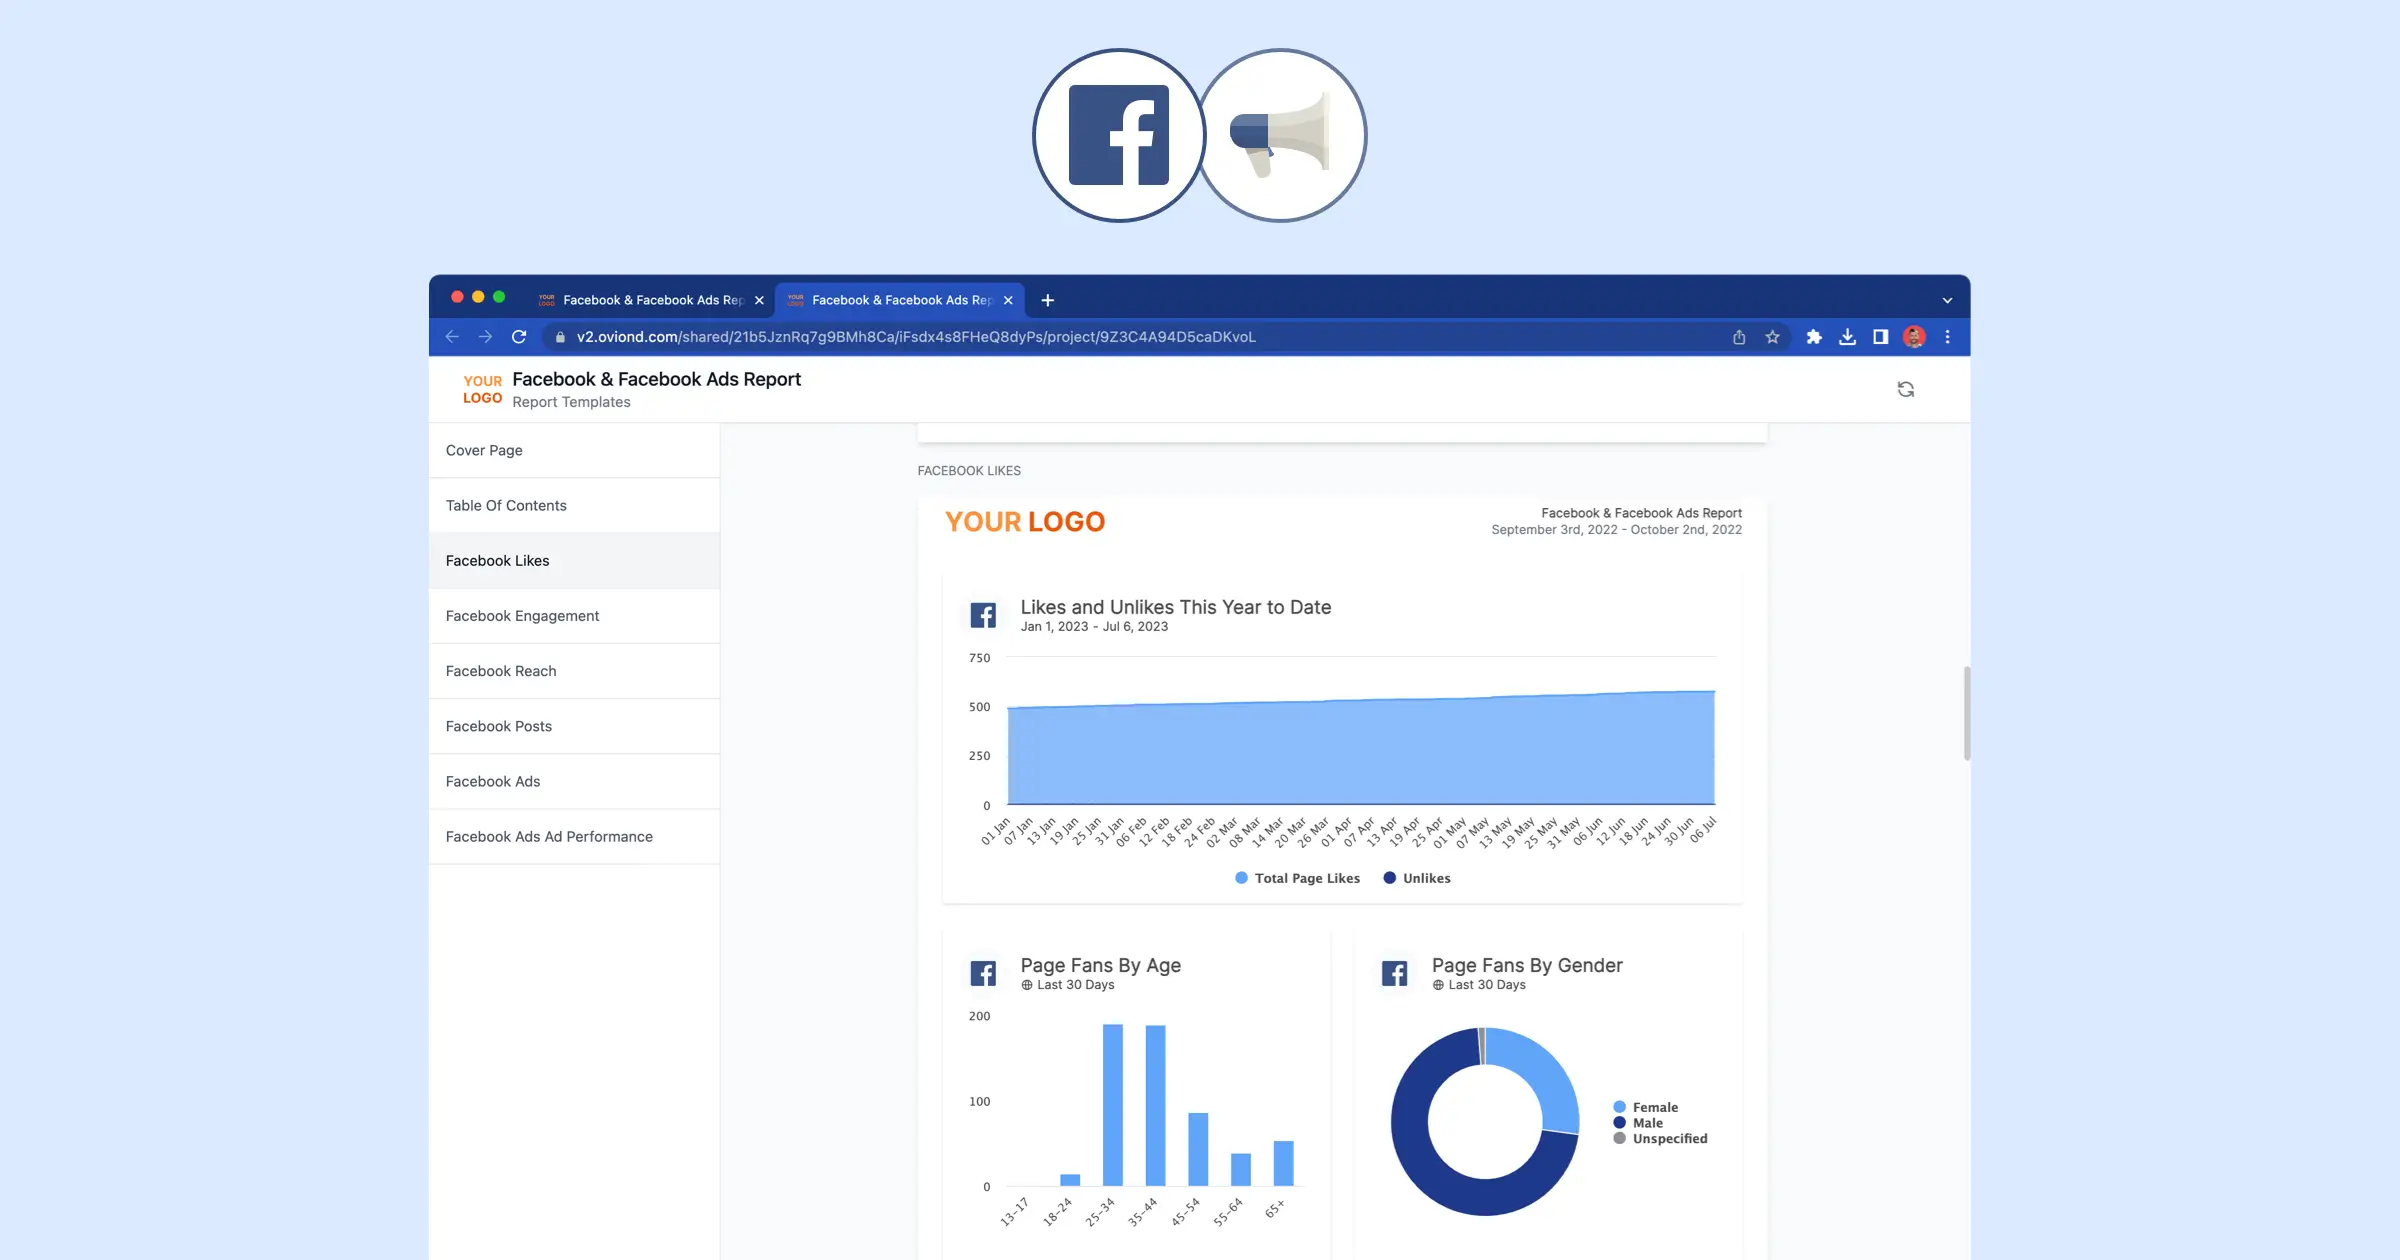Click the Report Templates link

(x=571, y=402)
